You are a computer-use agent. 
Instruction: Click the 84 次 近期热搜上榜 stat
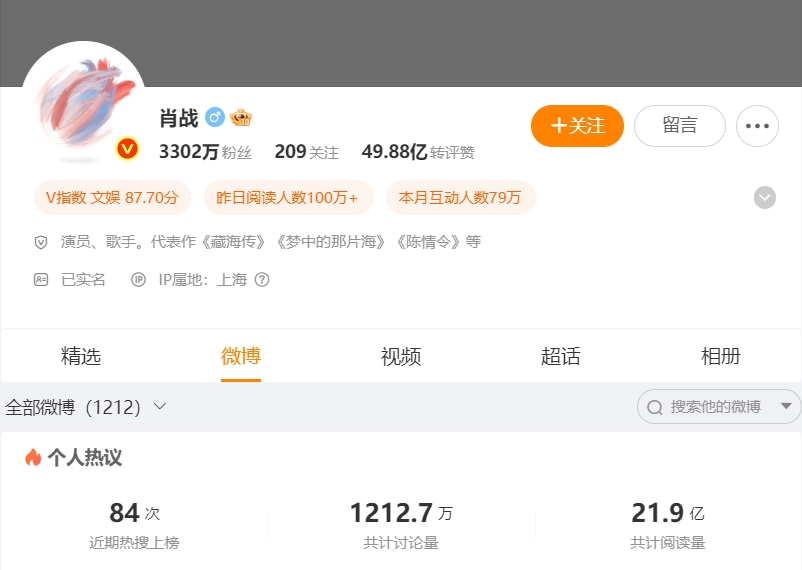coord(135,525)
